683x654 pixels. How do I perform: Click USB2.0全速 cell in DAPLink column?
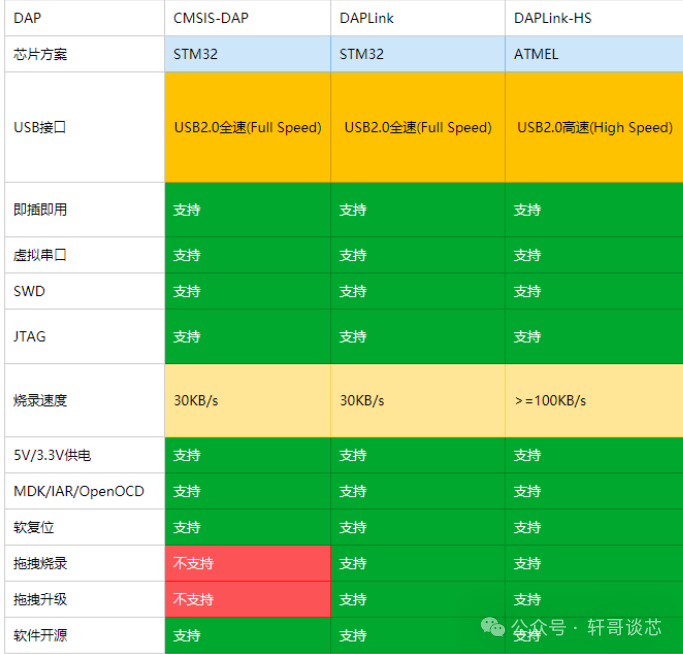[418, 127]
